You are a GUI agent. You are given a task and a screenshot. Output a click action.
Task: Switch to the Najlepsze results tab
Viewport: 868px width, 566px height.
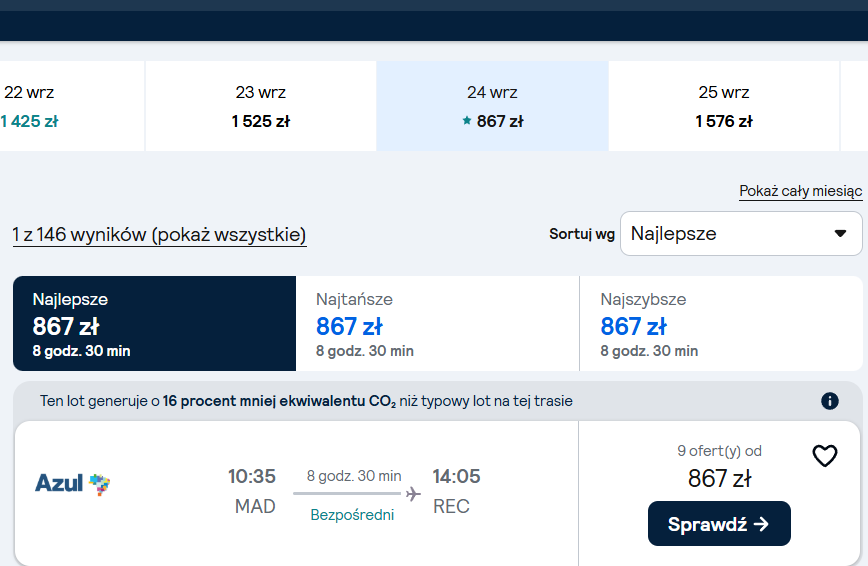coord(154,323)
